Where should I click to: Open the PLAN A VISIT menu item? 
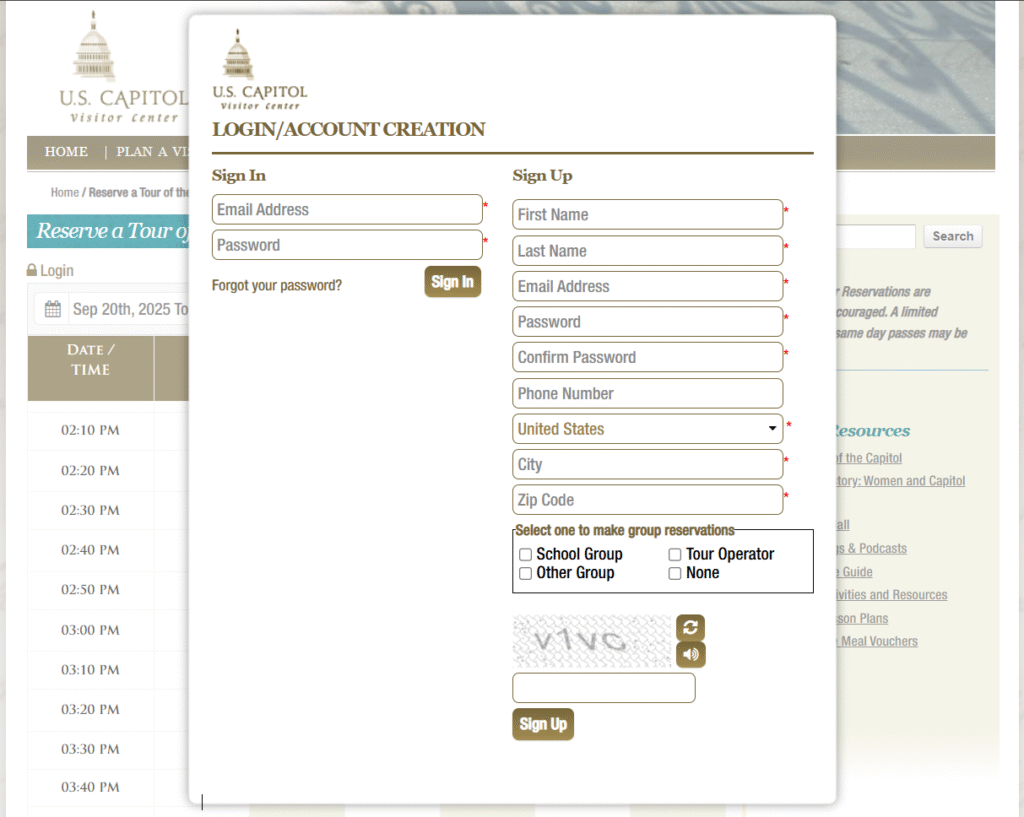(152, 152)
